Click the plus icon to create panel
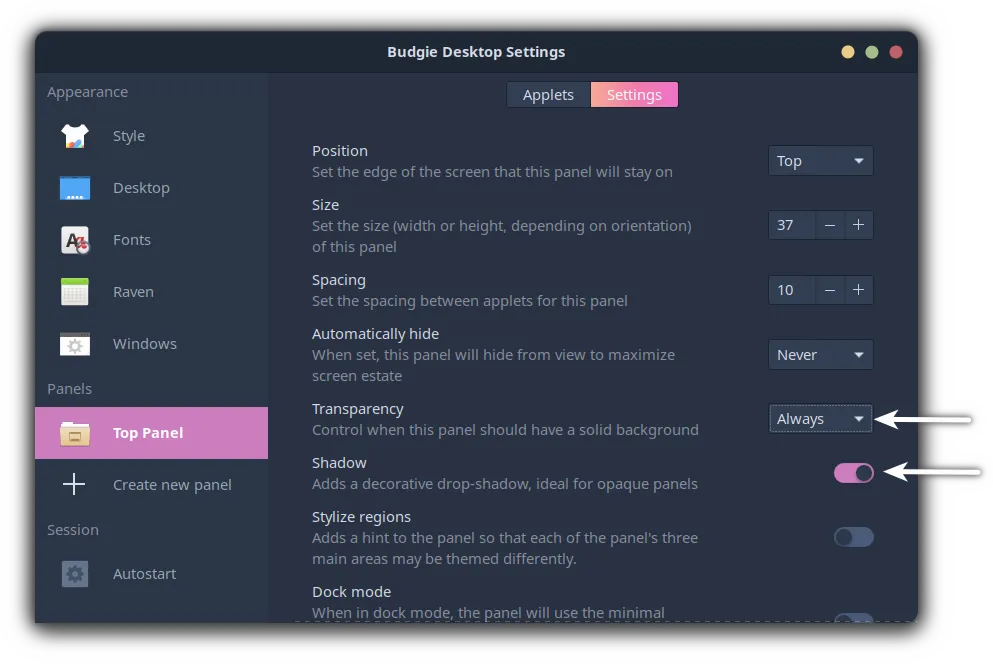993x664 pixels. click(x=74, y=485)
